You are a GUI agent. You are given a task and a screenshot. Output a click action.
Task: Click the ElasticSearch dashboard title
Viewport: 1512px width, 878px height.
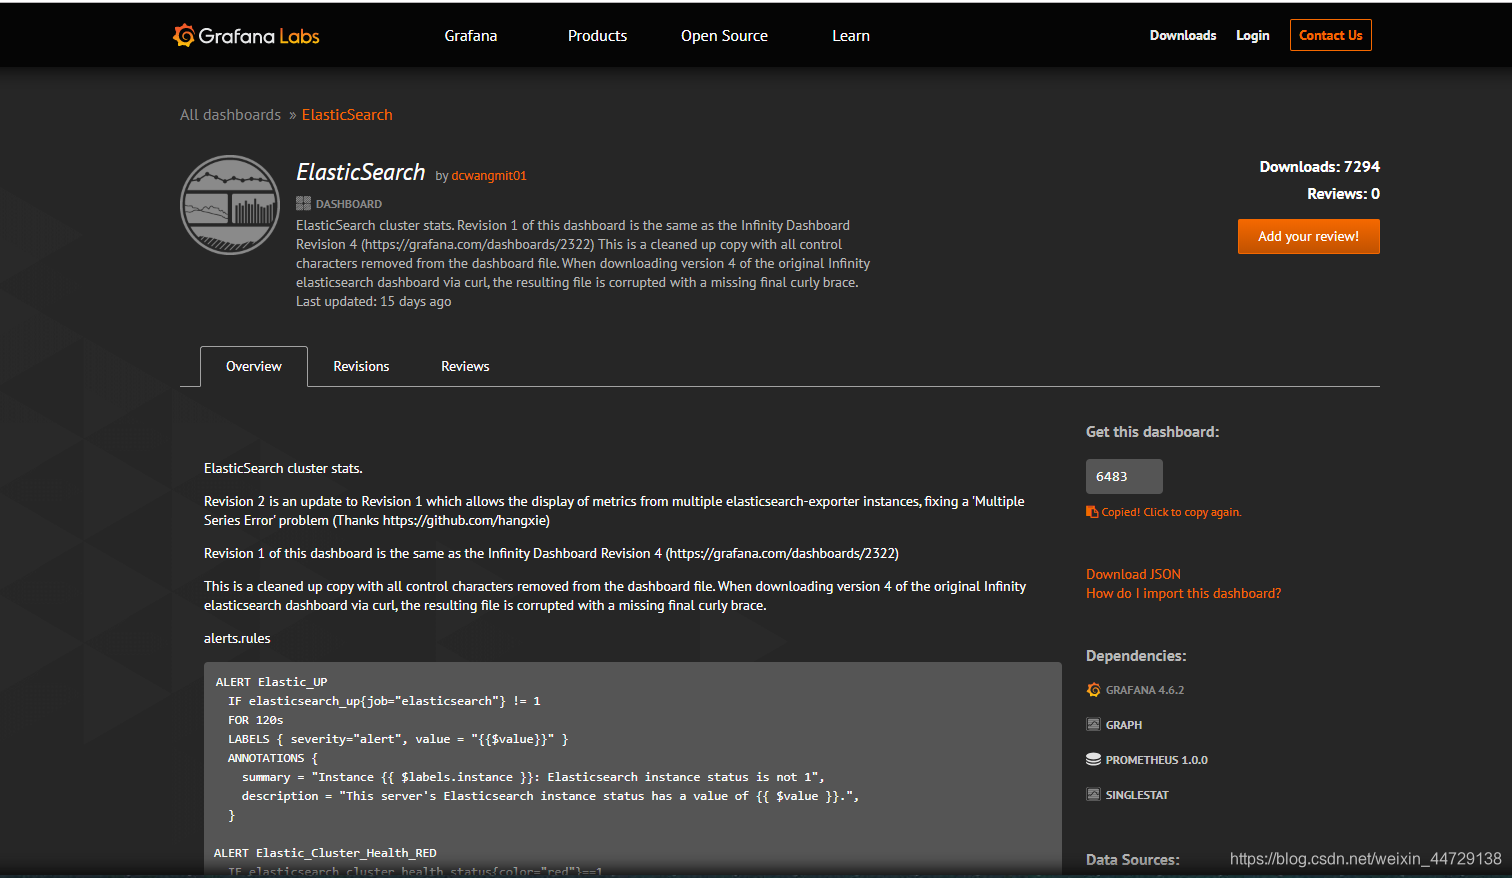pyautogui.click(x=360, y=172)
